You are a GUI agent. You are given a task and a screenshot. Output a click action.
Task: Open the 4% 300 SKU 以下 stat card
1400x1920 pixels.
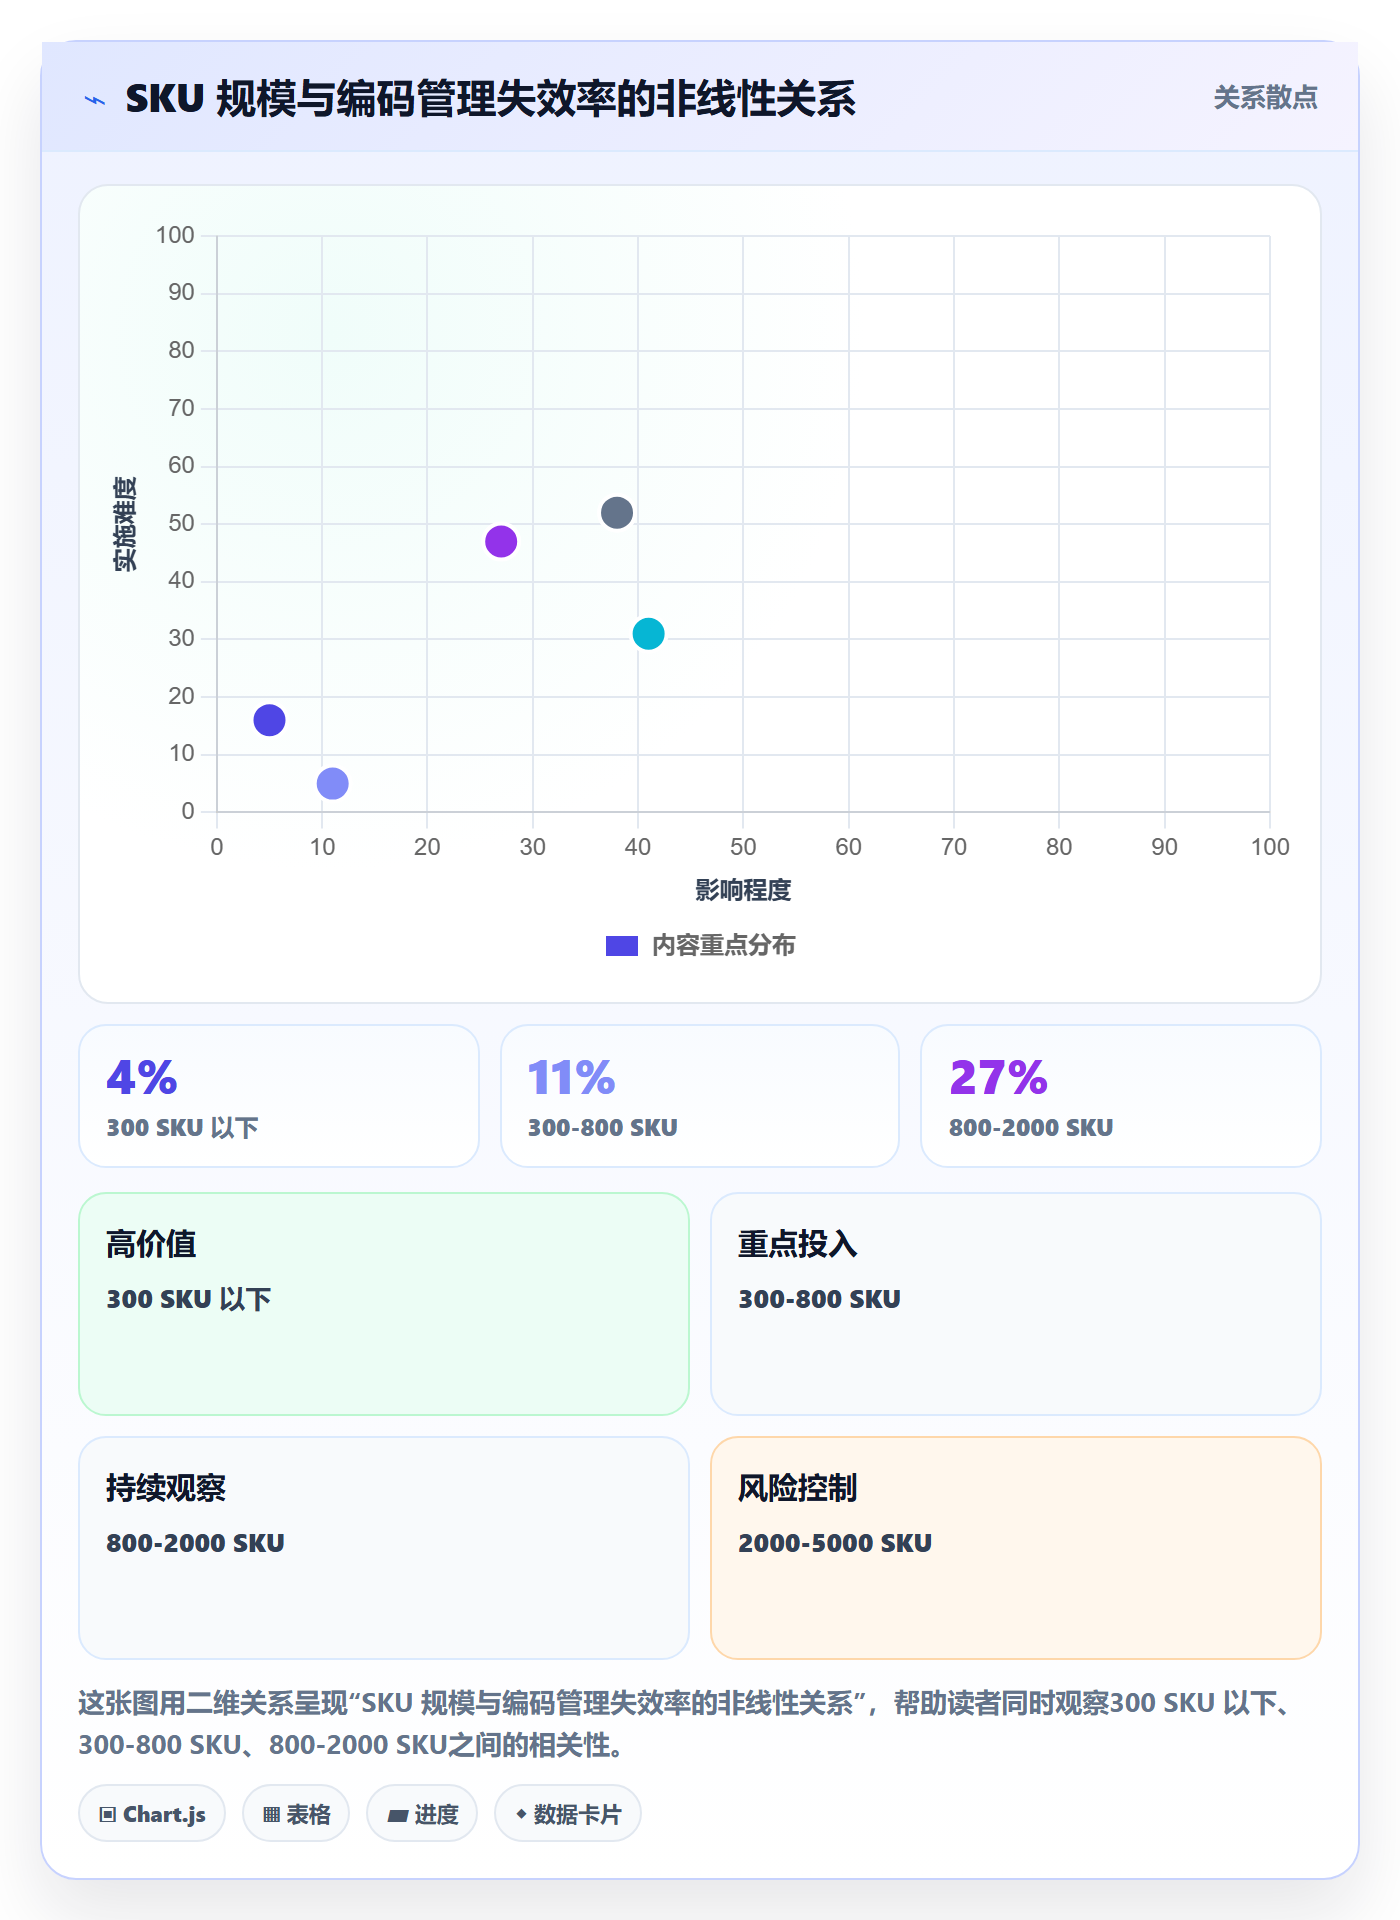[279, 1096]
